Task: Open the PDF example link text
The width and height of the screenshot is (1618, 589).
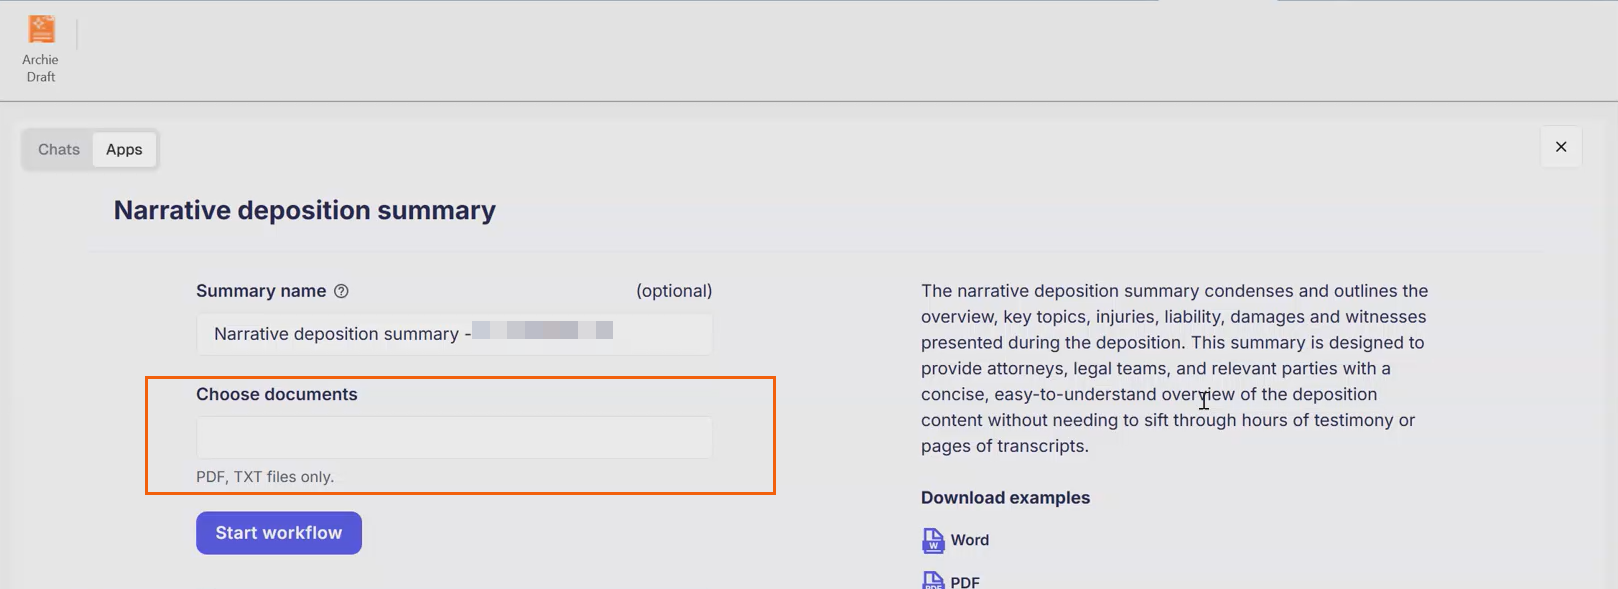Action: (965, 582)
